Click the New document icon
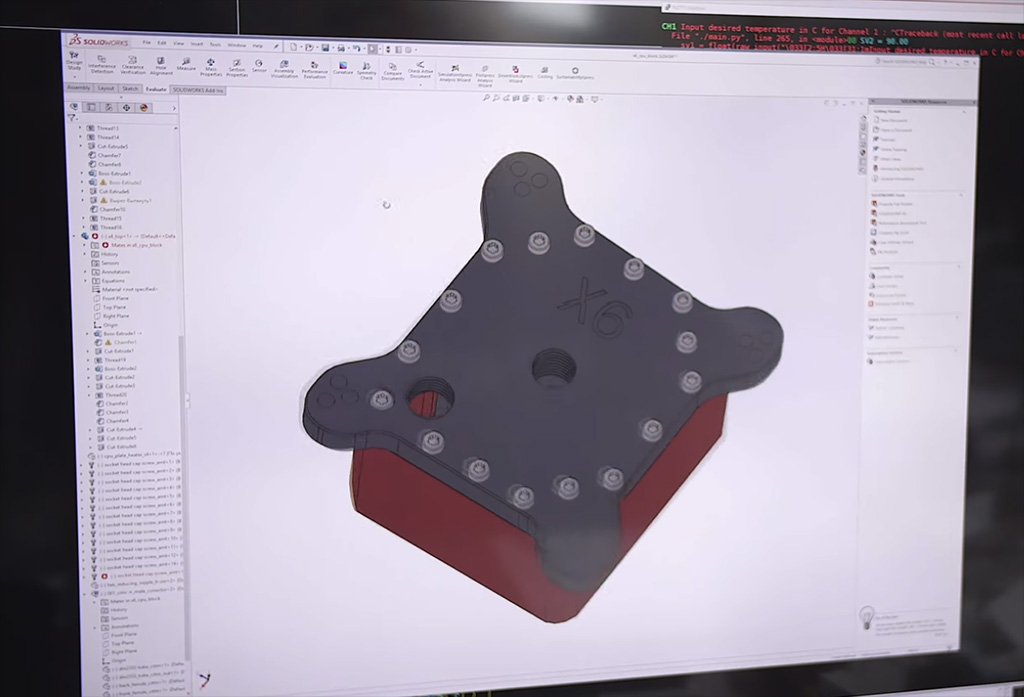Image resolution: width=1024 pixels, height=697 pixels. pyautogui.click(x=294, y=47)
